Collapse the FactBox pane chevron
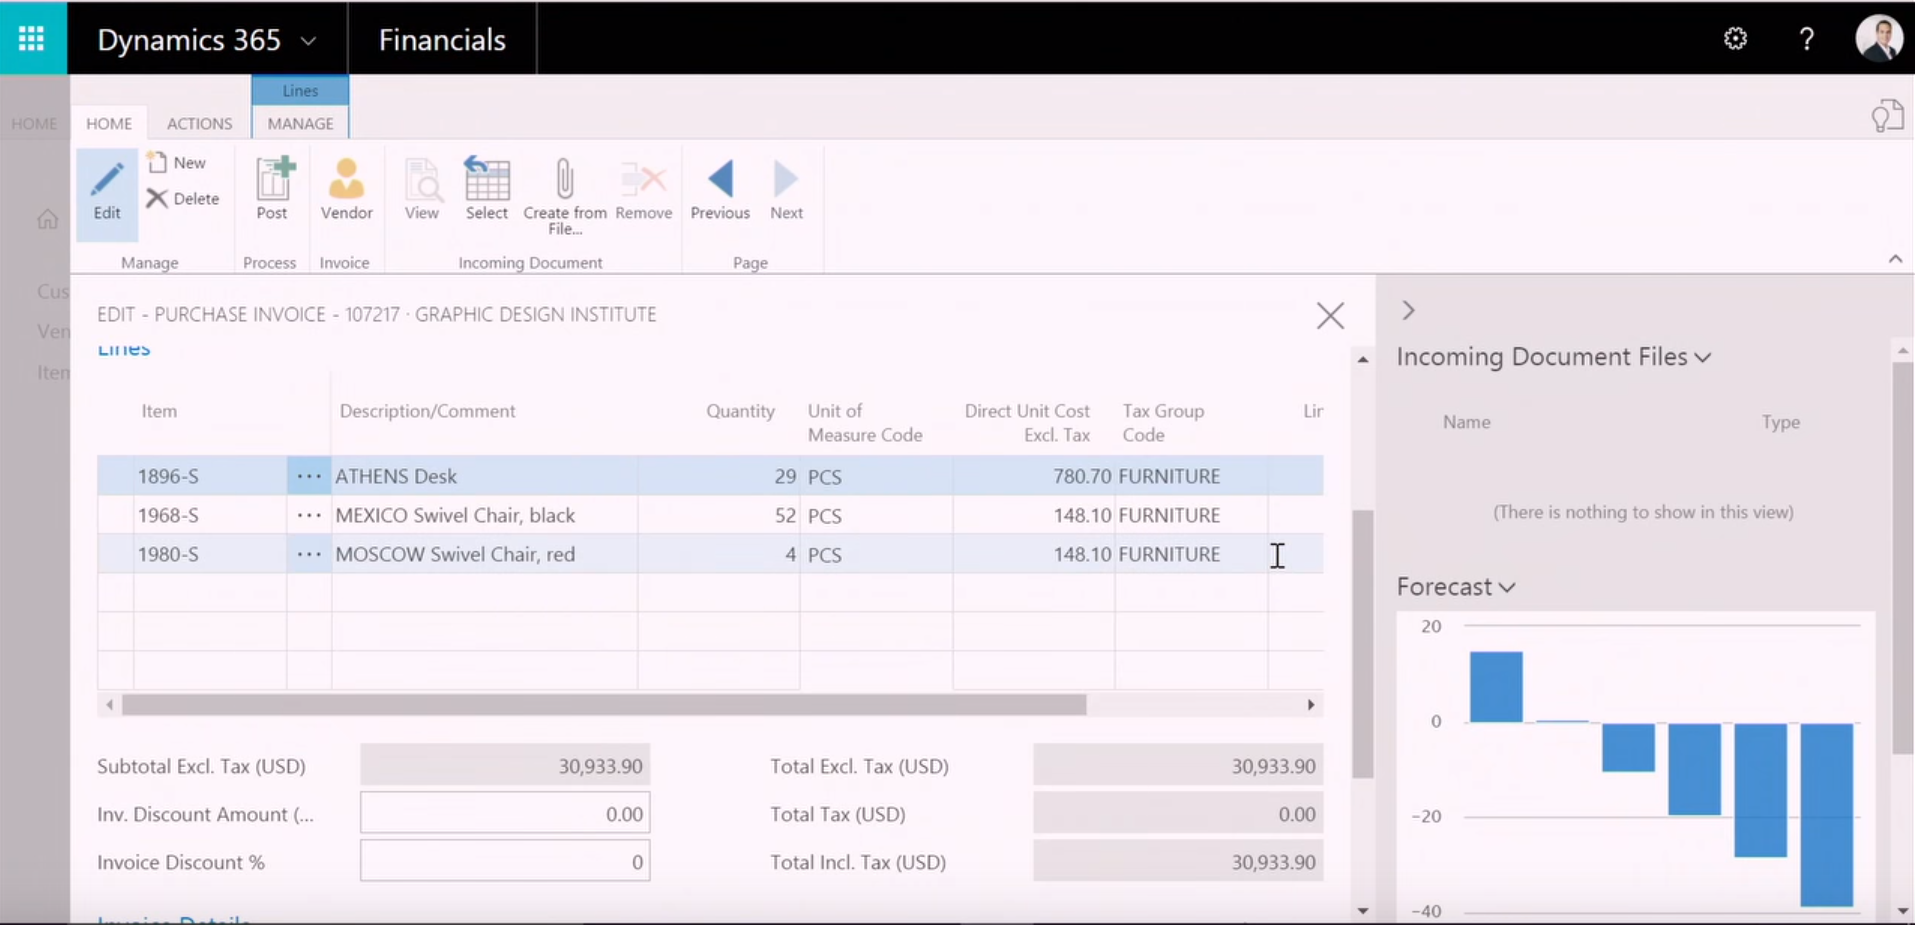Image resolution: width=1915 pixels, height=925 pixels. (x=1408, y=310)
